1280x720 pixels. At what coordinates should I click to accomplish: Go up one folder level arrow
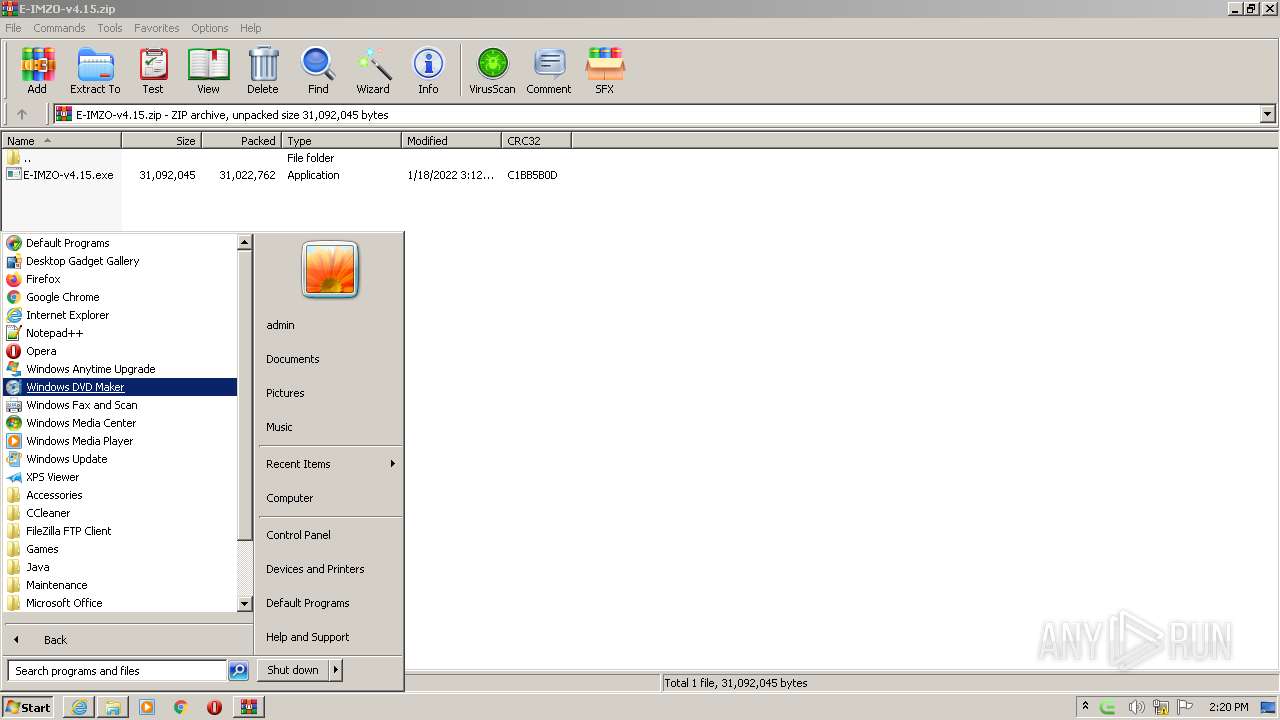pos(22,115)
